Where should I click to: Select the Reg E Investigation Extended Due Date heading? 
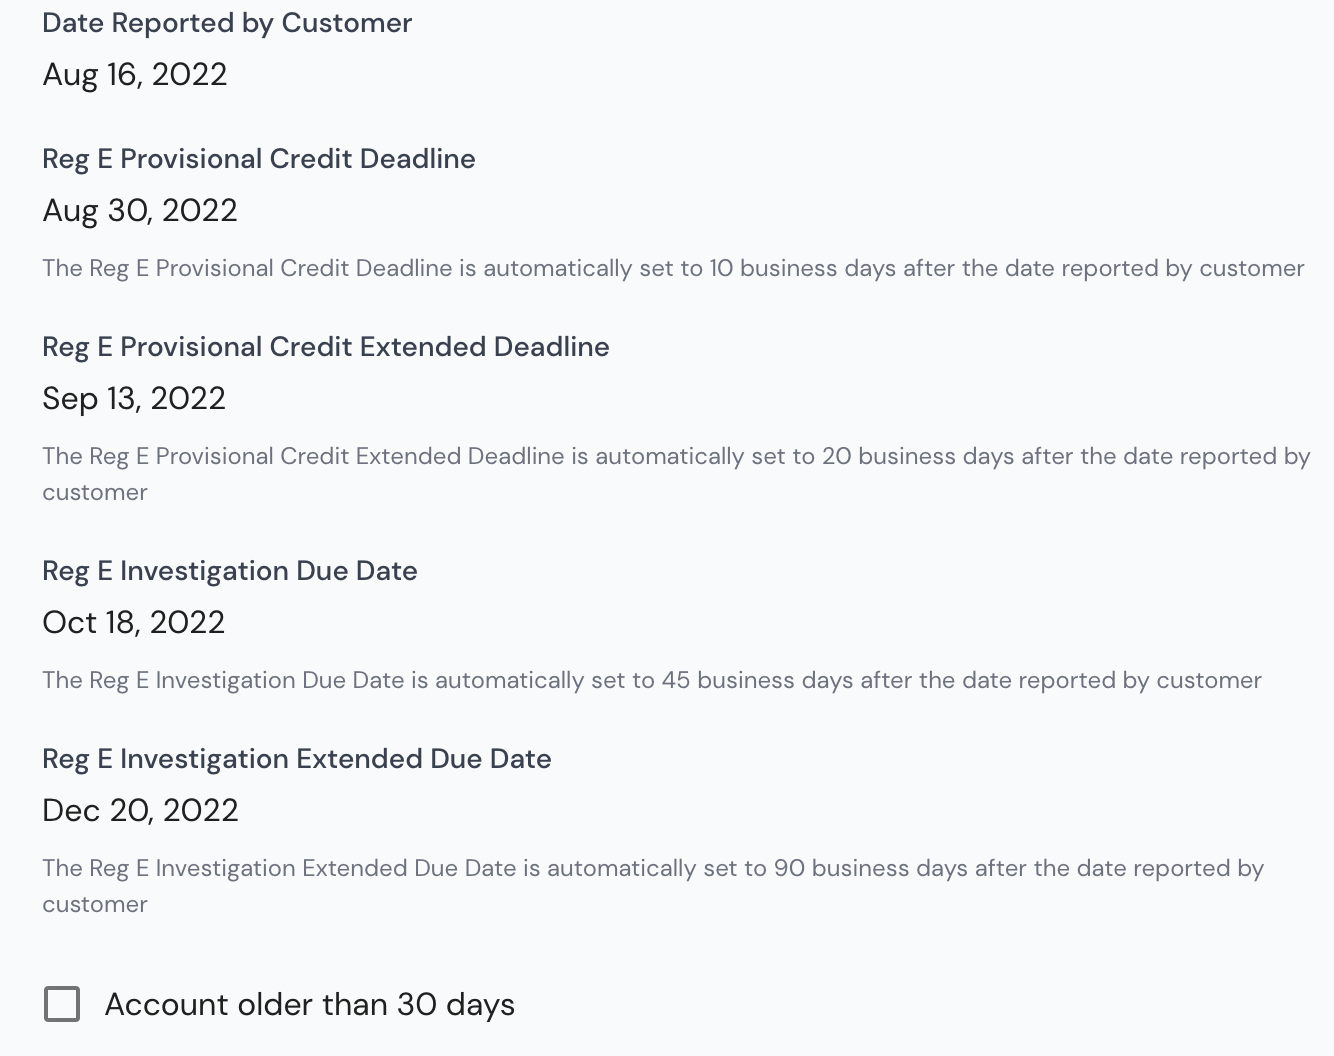pos(297,759)
